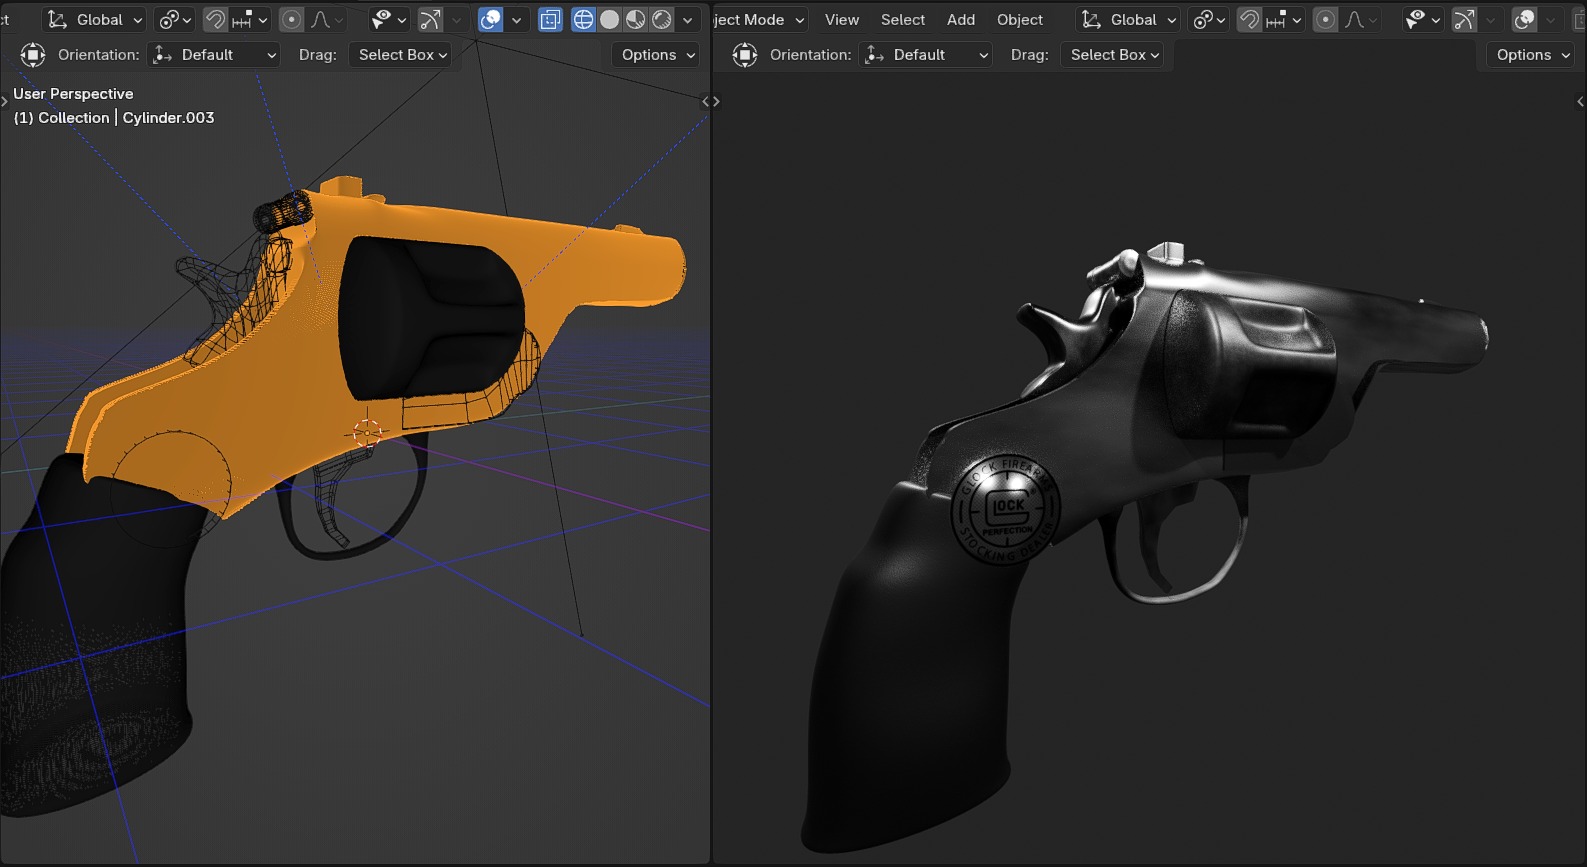The width and height of the screenshot is (1587, 867).
Task: Open Options menu in right viewport
Action: click(1530, 55)
